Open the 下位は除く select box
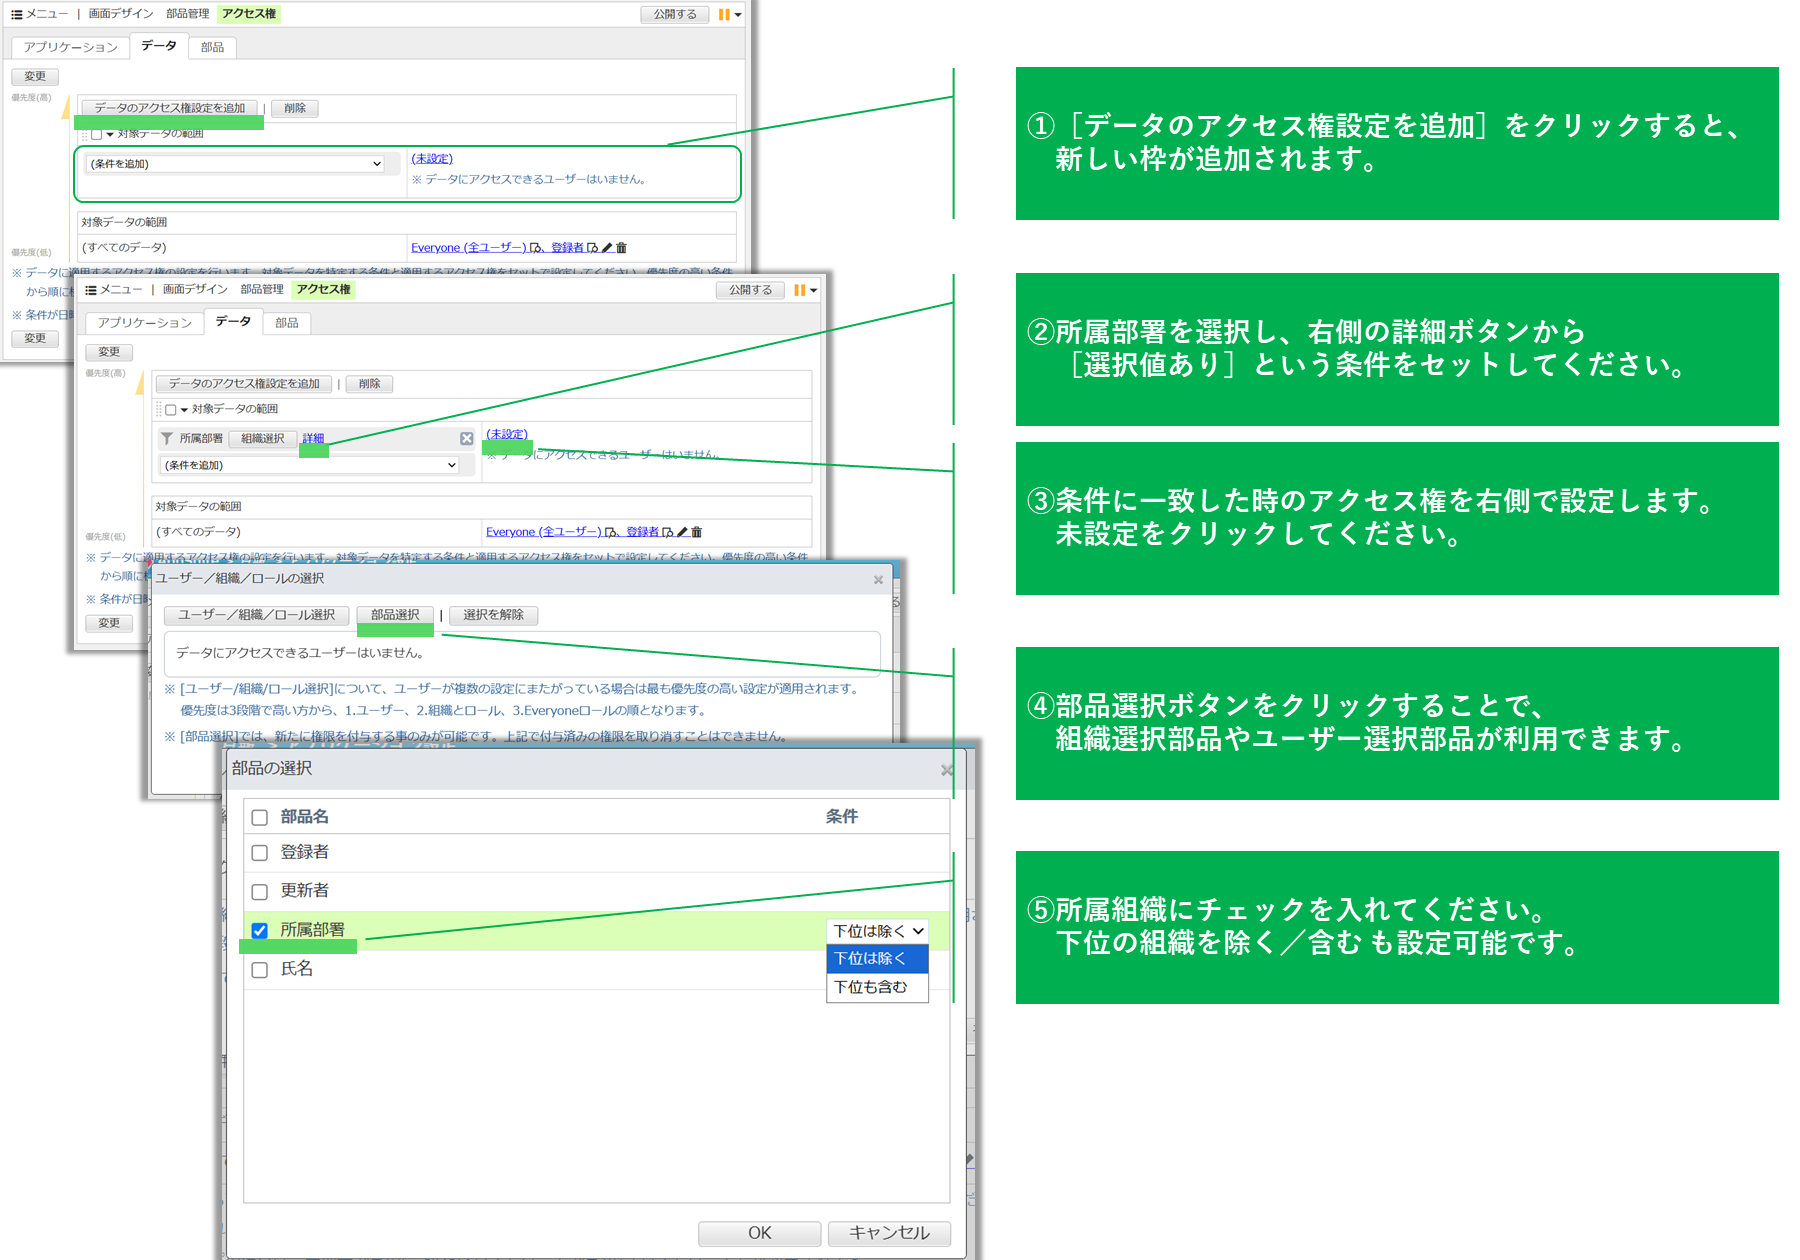 pyautogui.click(x=877, y=931)
